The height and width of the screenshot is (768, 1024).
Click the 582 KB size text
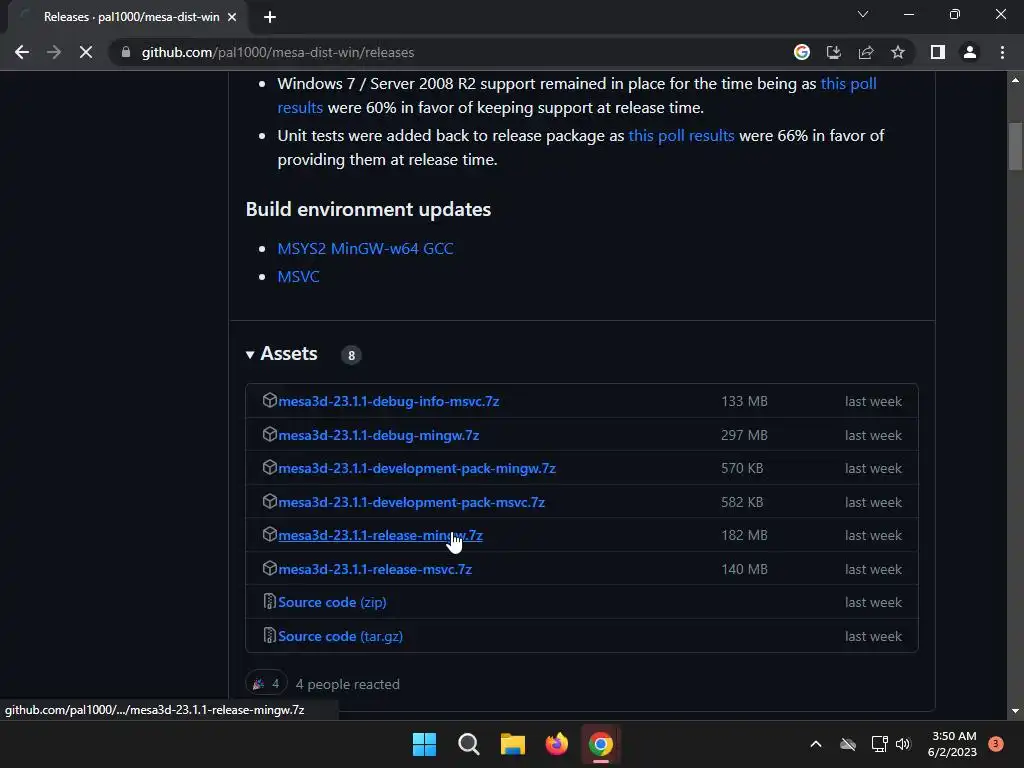coord(742,502)
